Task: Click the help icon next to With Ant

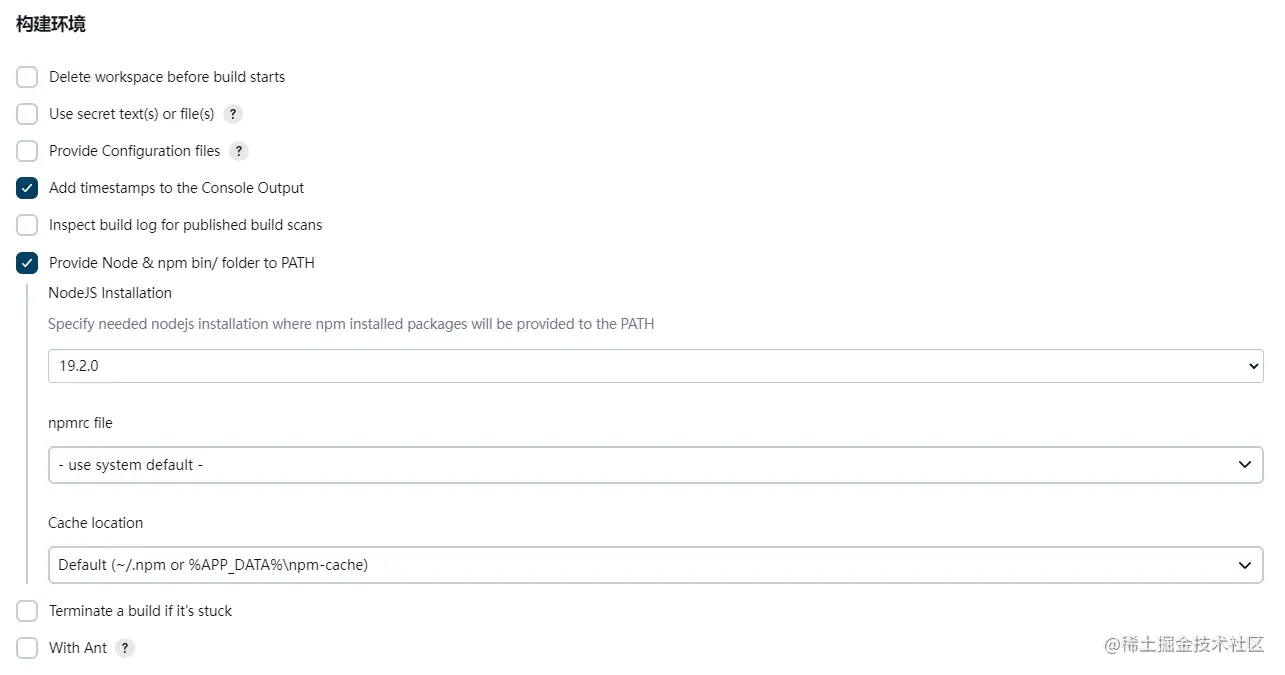Action: (125, 648)
